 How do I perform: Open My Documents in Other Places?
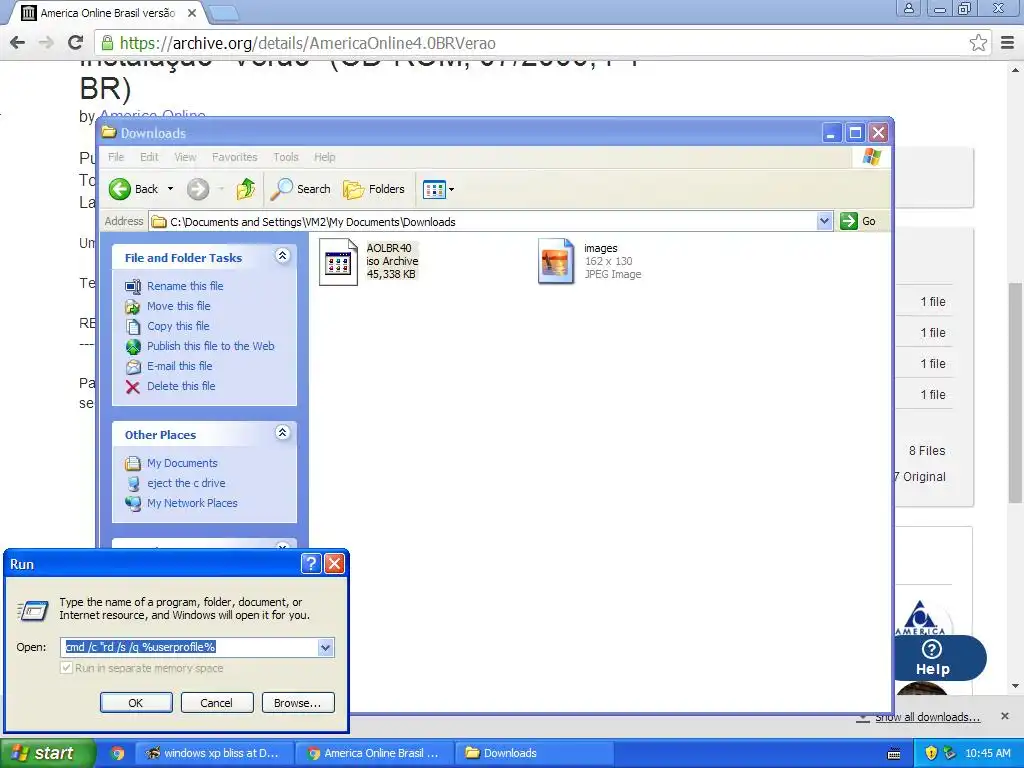(182, 463)
